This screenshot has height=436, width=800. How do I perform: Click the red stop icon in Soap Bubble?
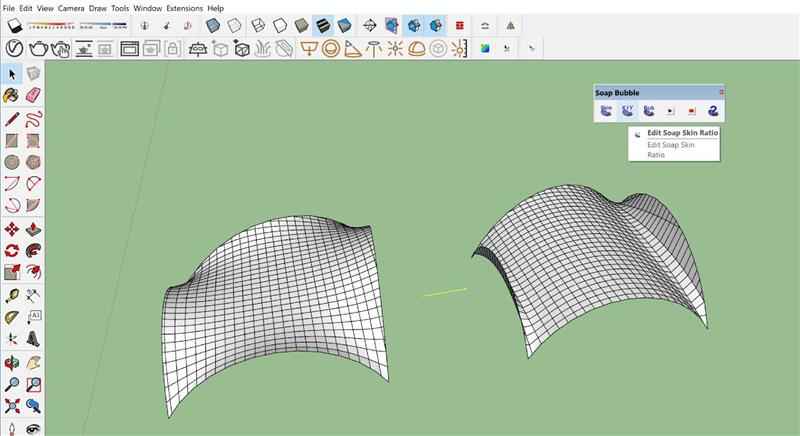point(692,111)
